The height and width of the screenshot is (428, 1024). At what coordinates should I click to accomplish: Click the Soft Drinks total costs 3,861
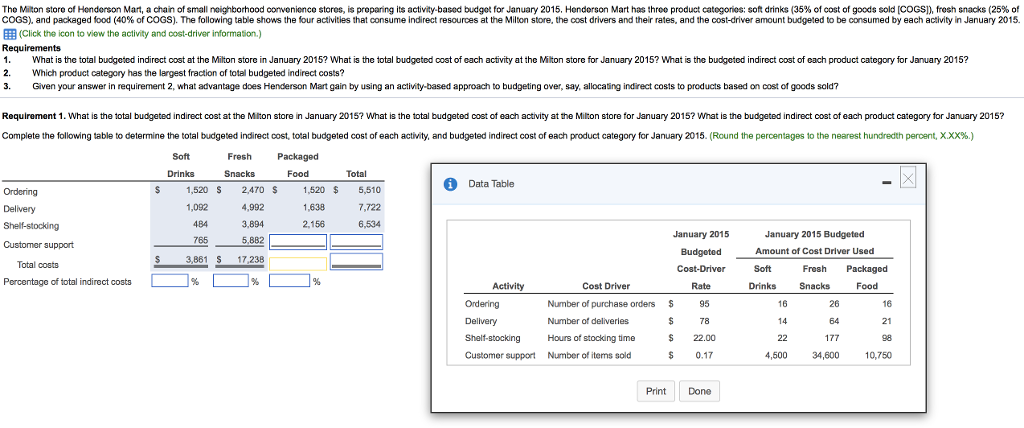197,259
